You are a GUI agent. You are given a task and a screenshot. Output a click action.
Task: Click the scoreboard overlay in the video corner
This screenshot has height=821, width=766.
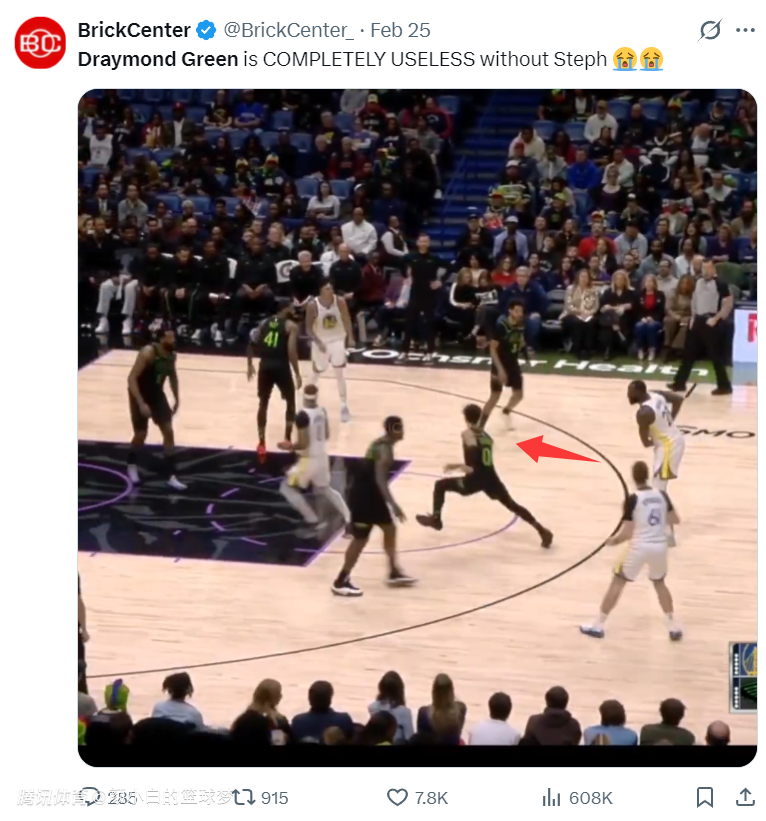pos(743,677)
